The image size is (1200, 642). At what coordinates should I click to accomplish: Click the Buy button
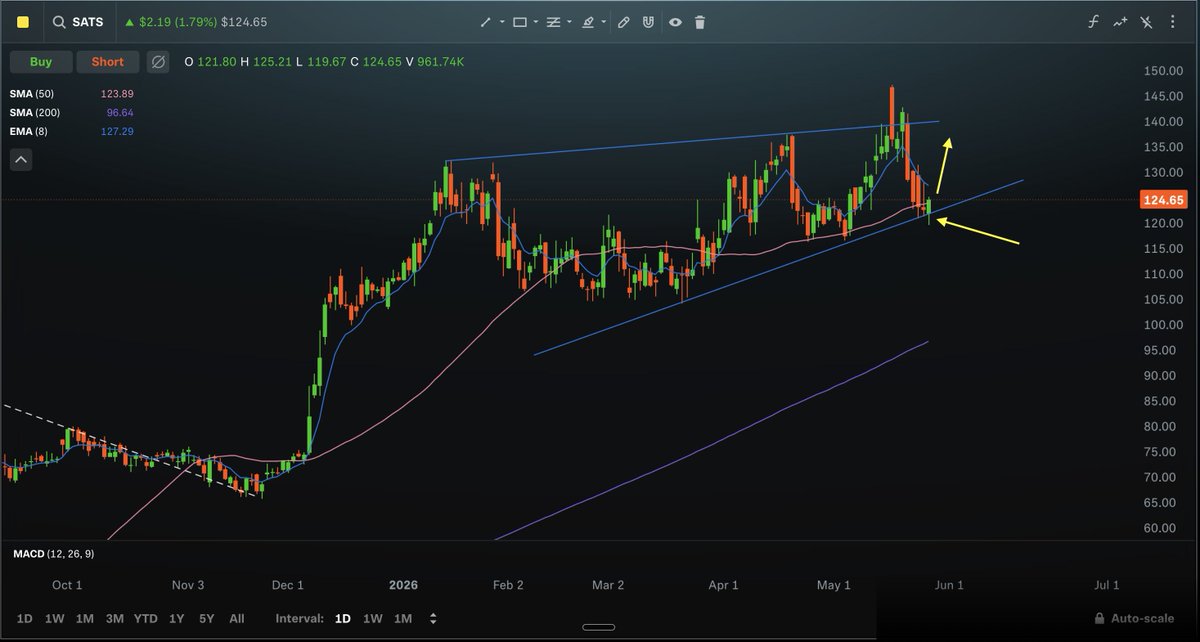click(x=41, y=62)
